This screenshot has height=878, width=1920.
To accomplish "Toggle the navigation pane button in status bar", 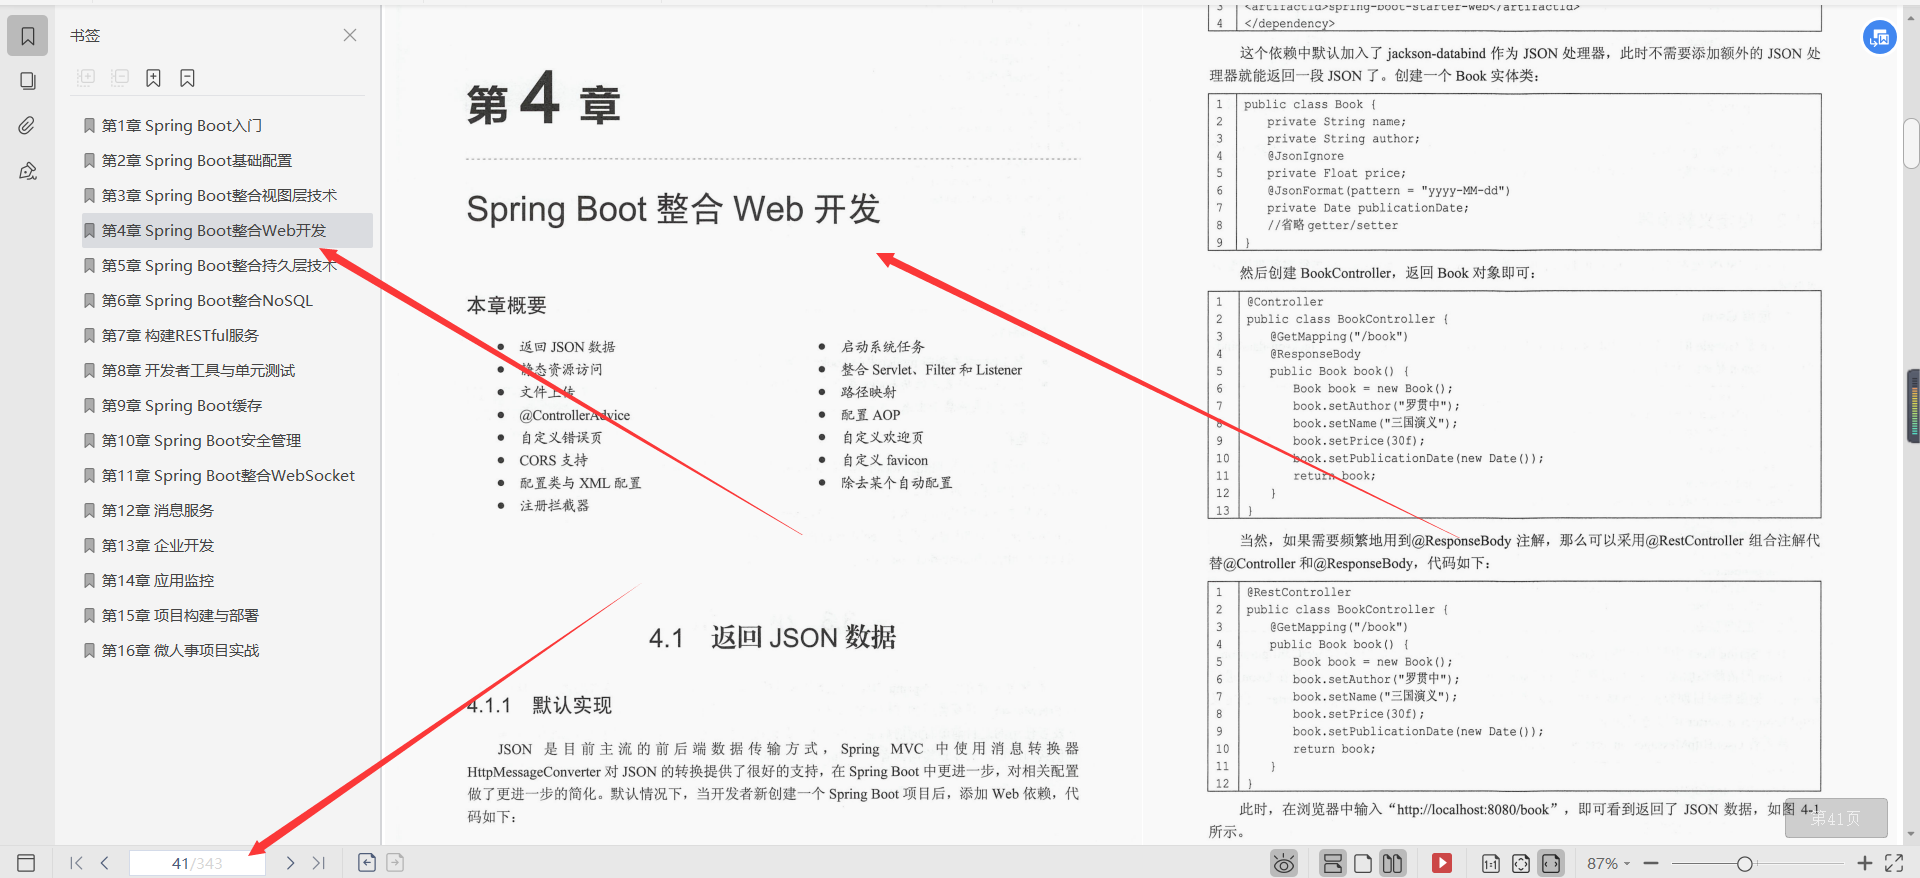I will 27,863.
